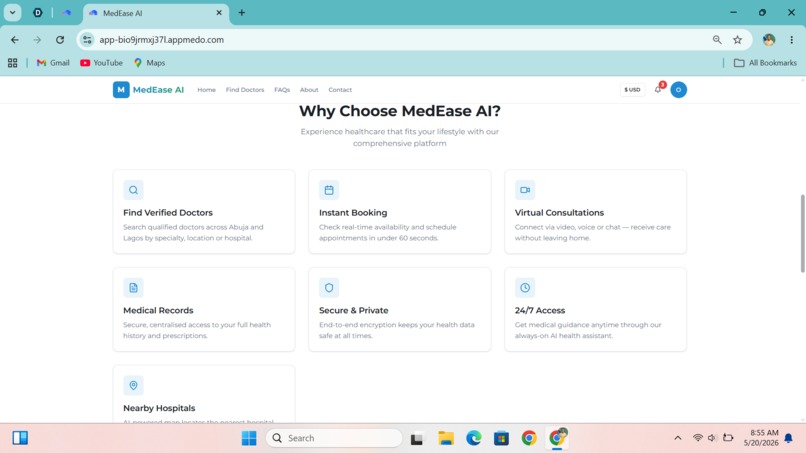Open the Maps bookmark
Screen dimensions: 806x453
[x=150, y=63]
